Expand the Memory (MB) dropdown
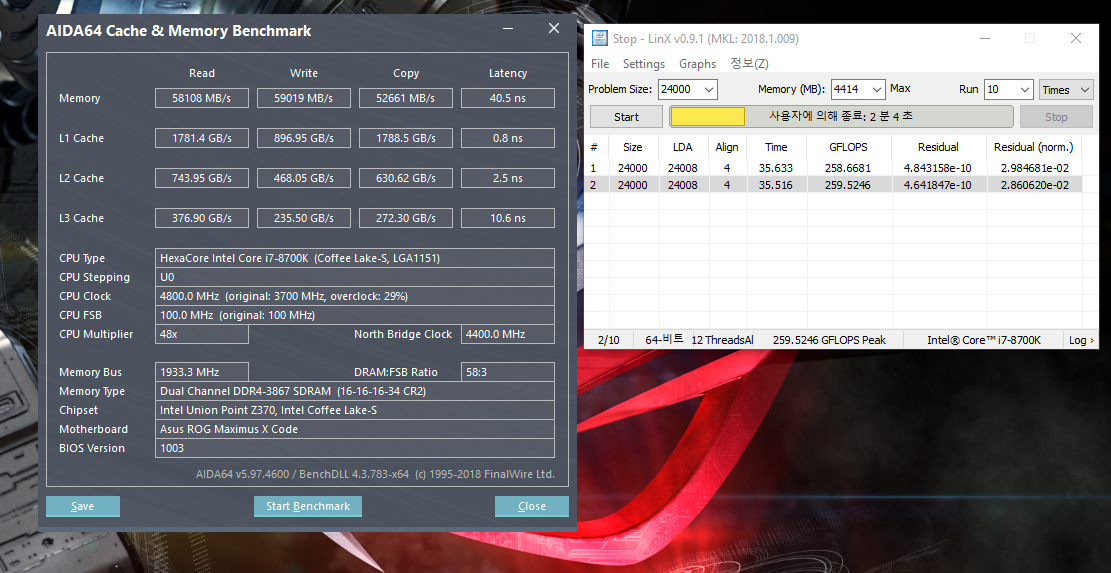1111x573 pixels. point(877,90)
